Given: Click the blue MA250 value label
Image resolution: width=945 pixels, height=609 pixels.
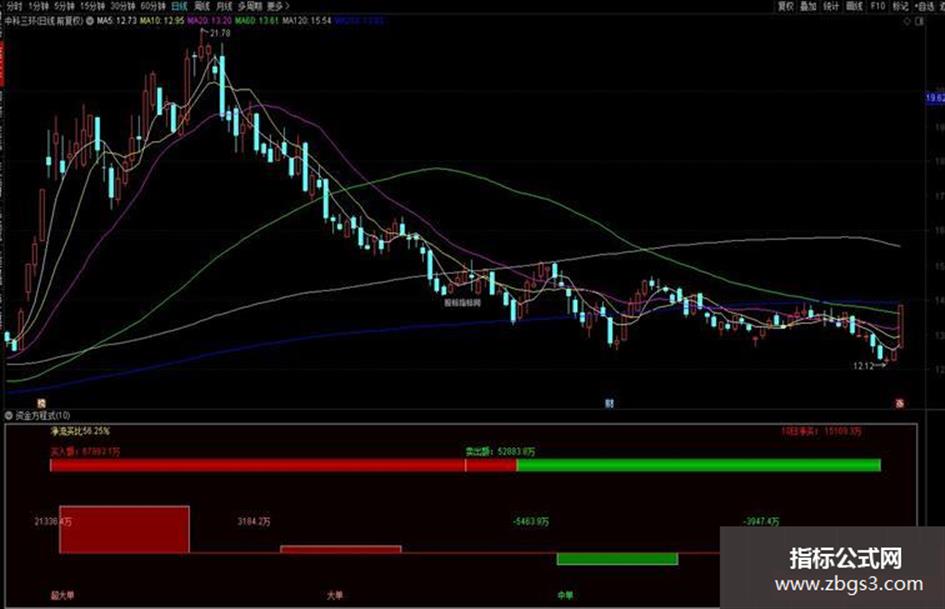Looking at the screenshot, I should tap(359, 21).
